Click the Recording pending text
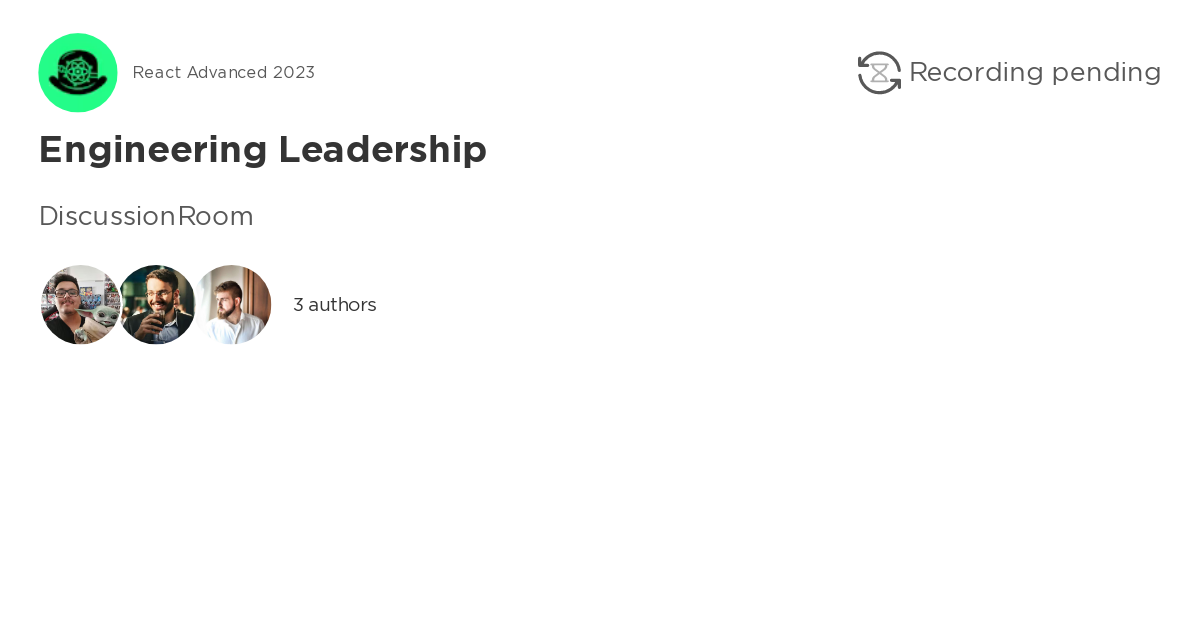The height and width of the screenshot is (628, 1200). [1035, 72]
